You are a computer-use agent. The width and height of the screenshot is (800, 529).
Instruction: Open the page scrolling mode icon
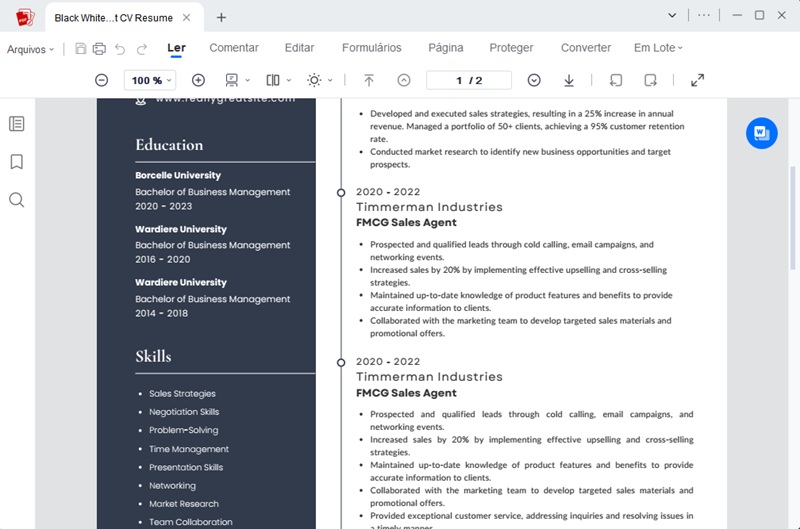232,80
